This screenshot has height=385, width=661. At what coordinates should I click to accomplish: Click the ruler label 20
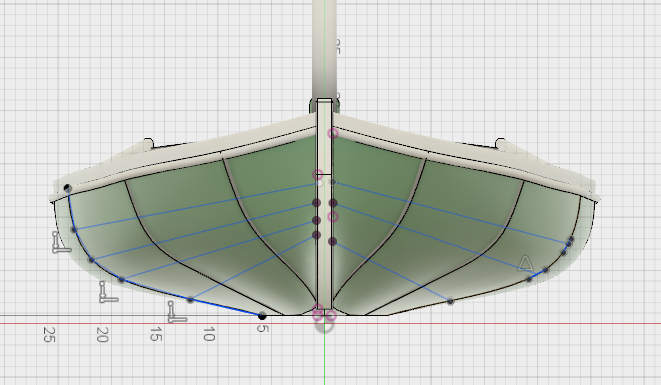[102, 334]
